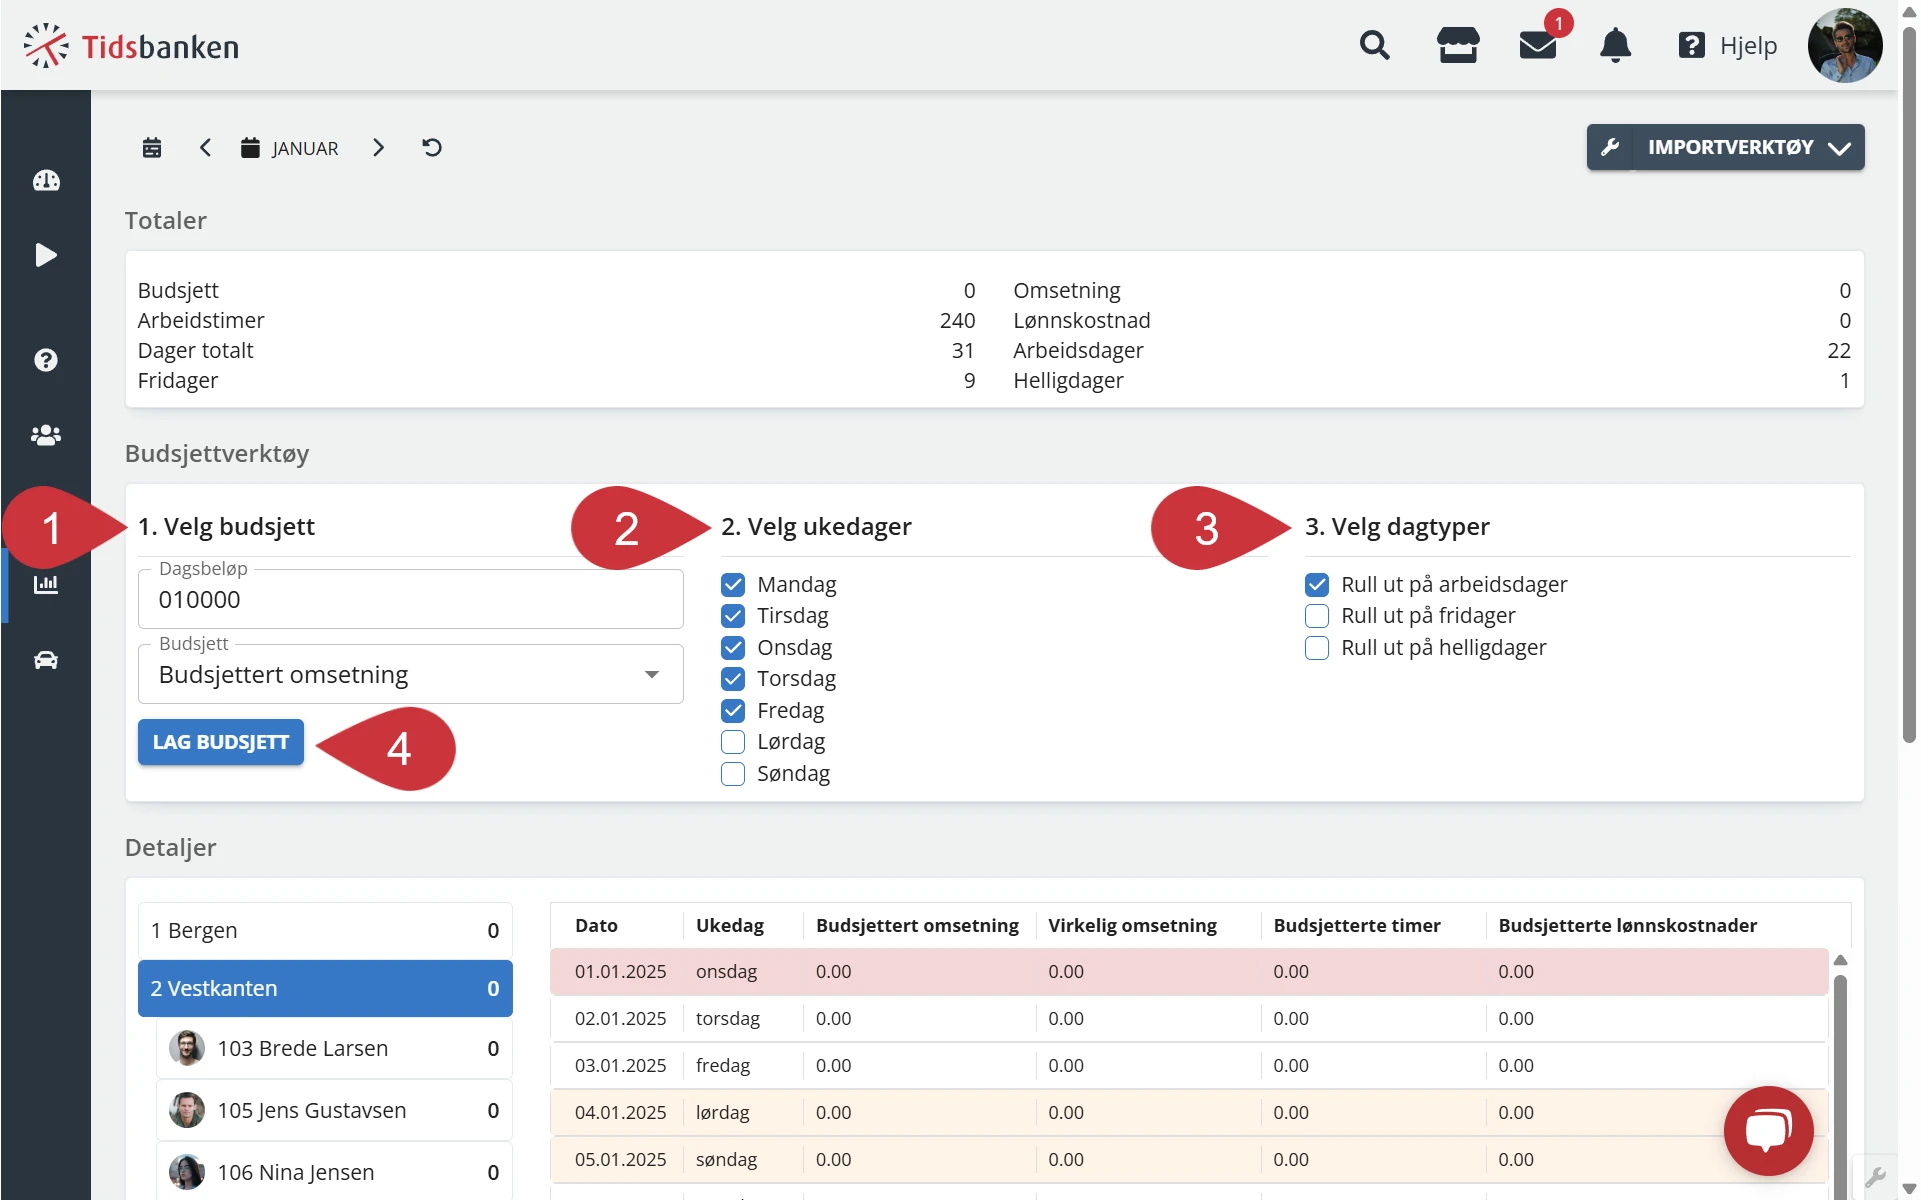Click the calendar view icon in toolbar
Image resolution: width=1921 pixels, height=1200 pixels.
152,148
